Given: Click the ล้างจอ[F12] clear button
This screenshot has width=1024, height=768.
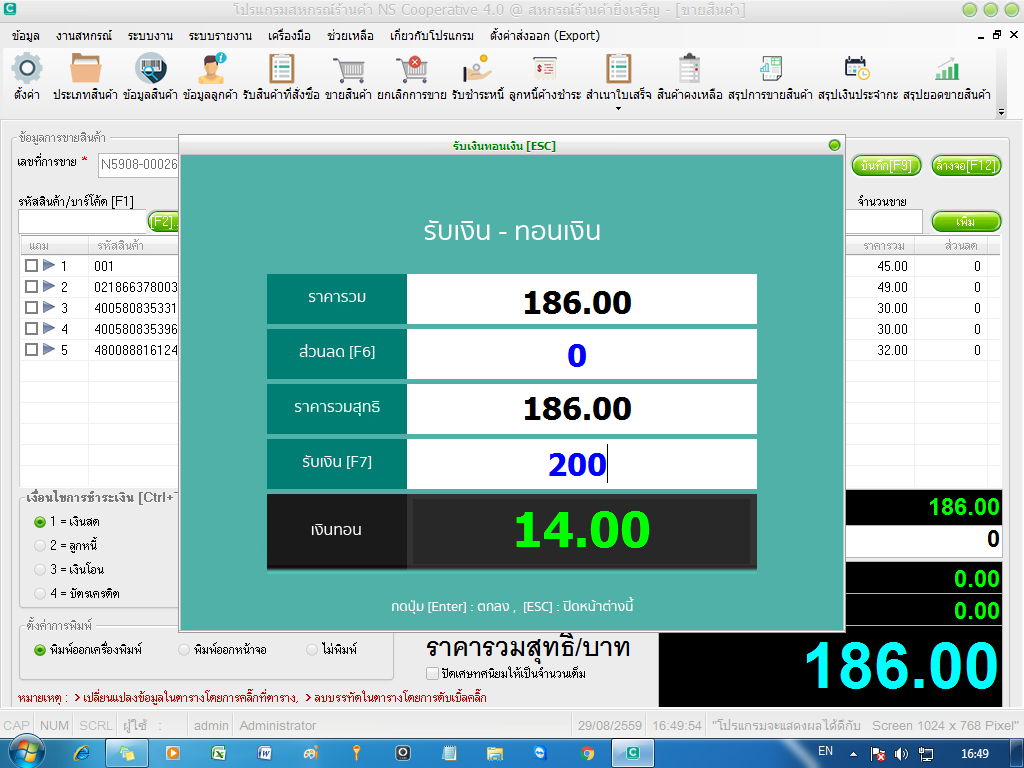Looking at the screenshot, I should (x=966, y=165).
